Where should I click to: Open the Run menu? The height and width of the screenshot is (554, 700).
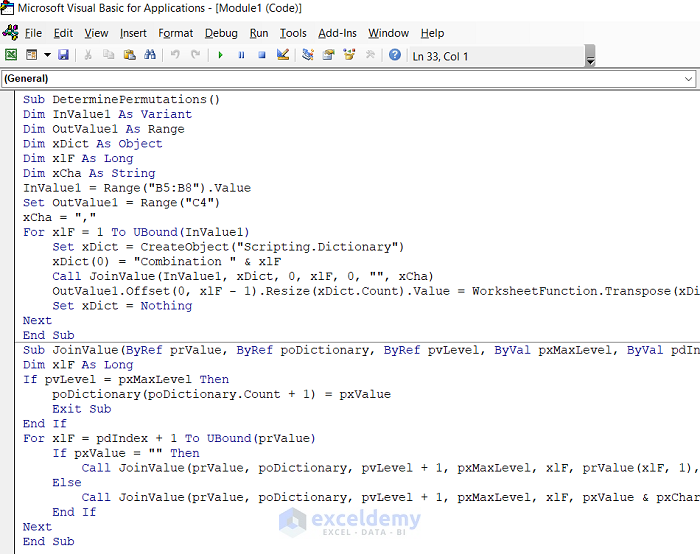[259, 33]
